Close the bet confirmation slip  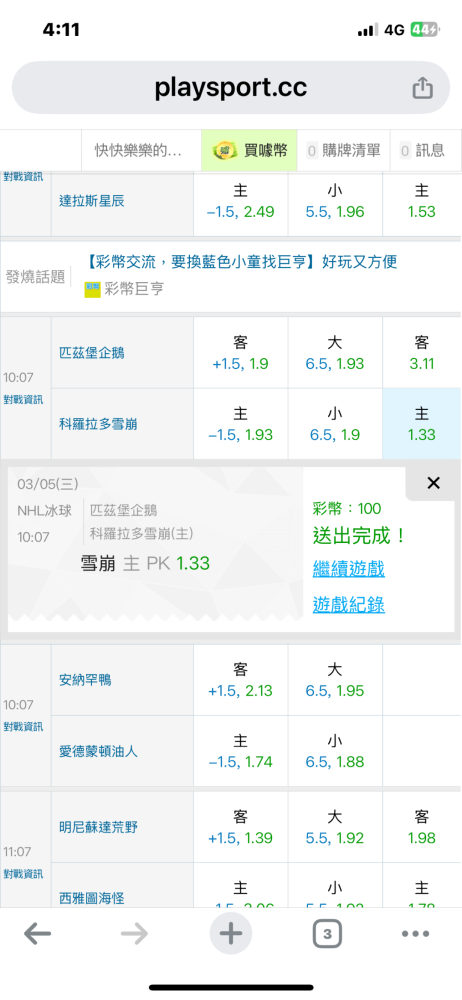(433, 483)
